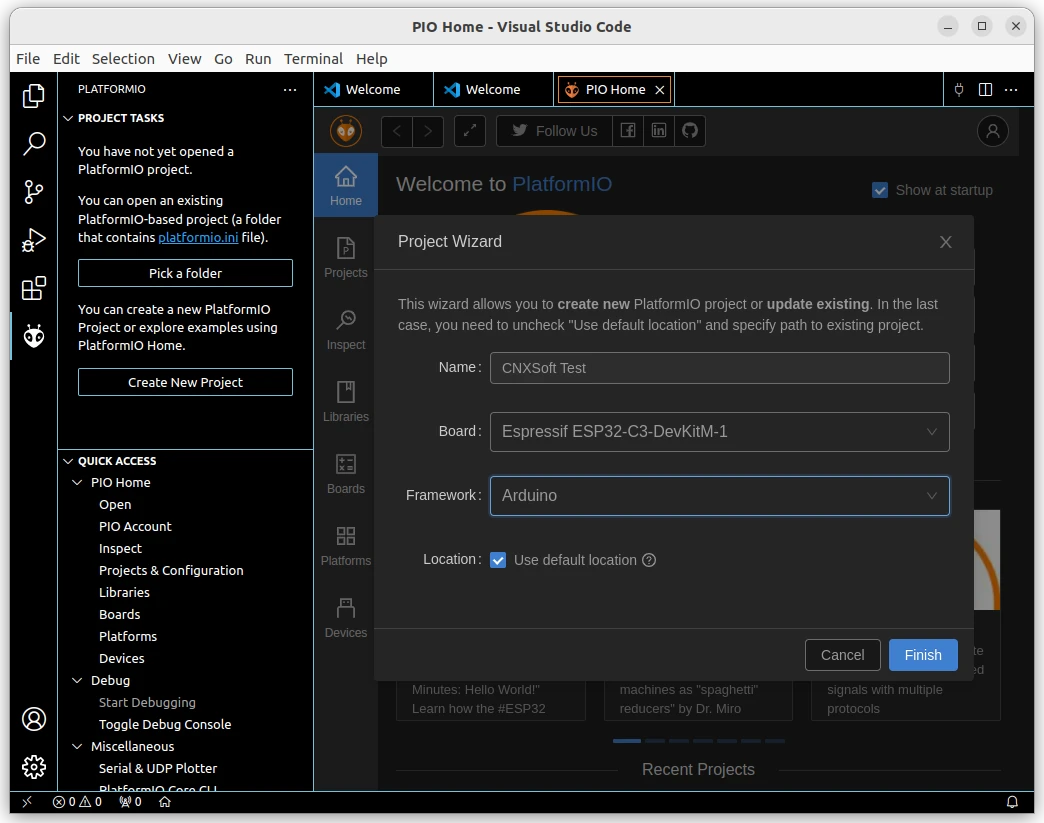
Task: Open the Platforms section in PIO Home sidebar
Action: click(x=346, y=545)
